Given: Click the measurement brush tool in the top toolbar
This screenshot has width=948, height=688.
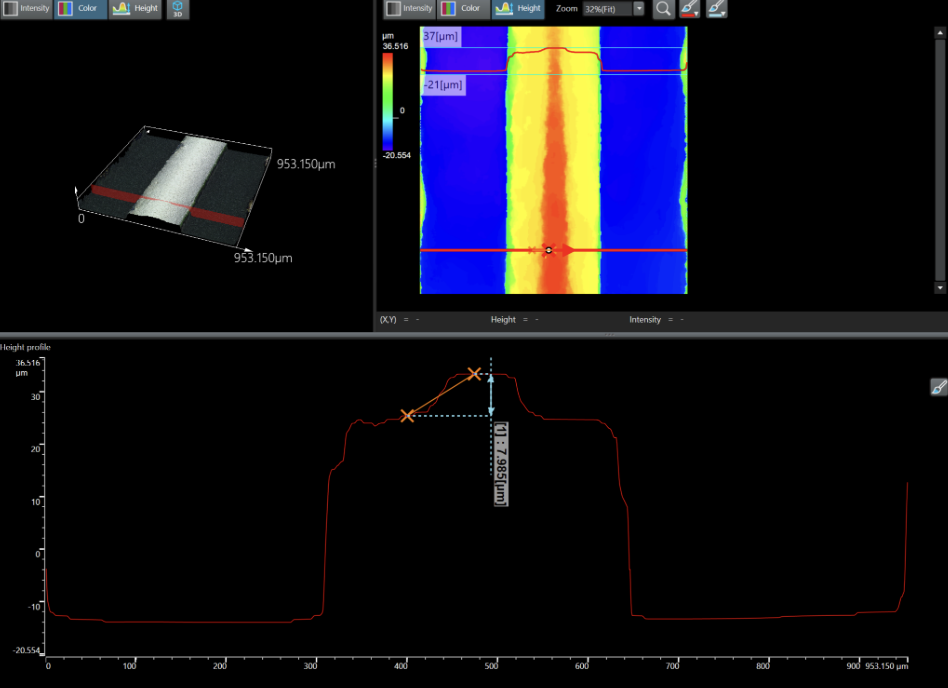Looking at the screenshot, I should 714,9.
